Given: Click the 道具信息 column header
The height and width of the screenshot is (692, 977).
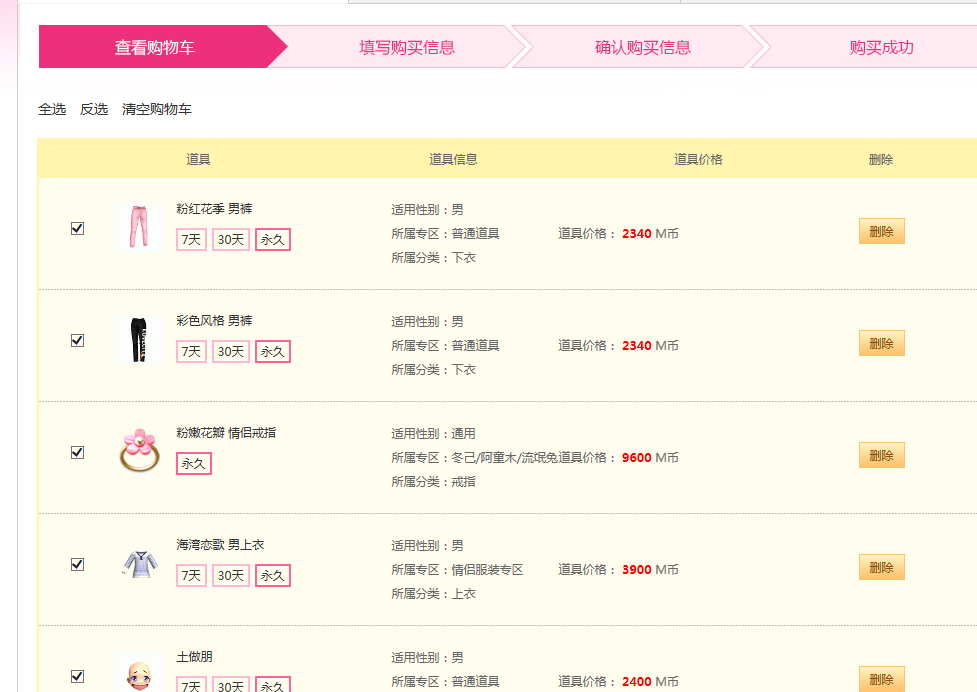Looking at the screenshot, I should point(453,159).
